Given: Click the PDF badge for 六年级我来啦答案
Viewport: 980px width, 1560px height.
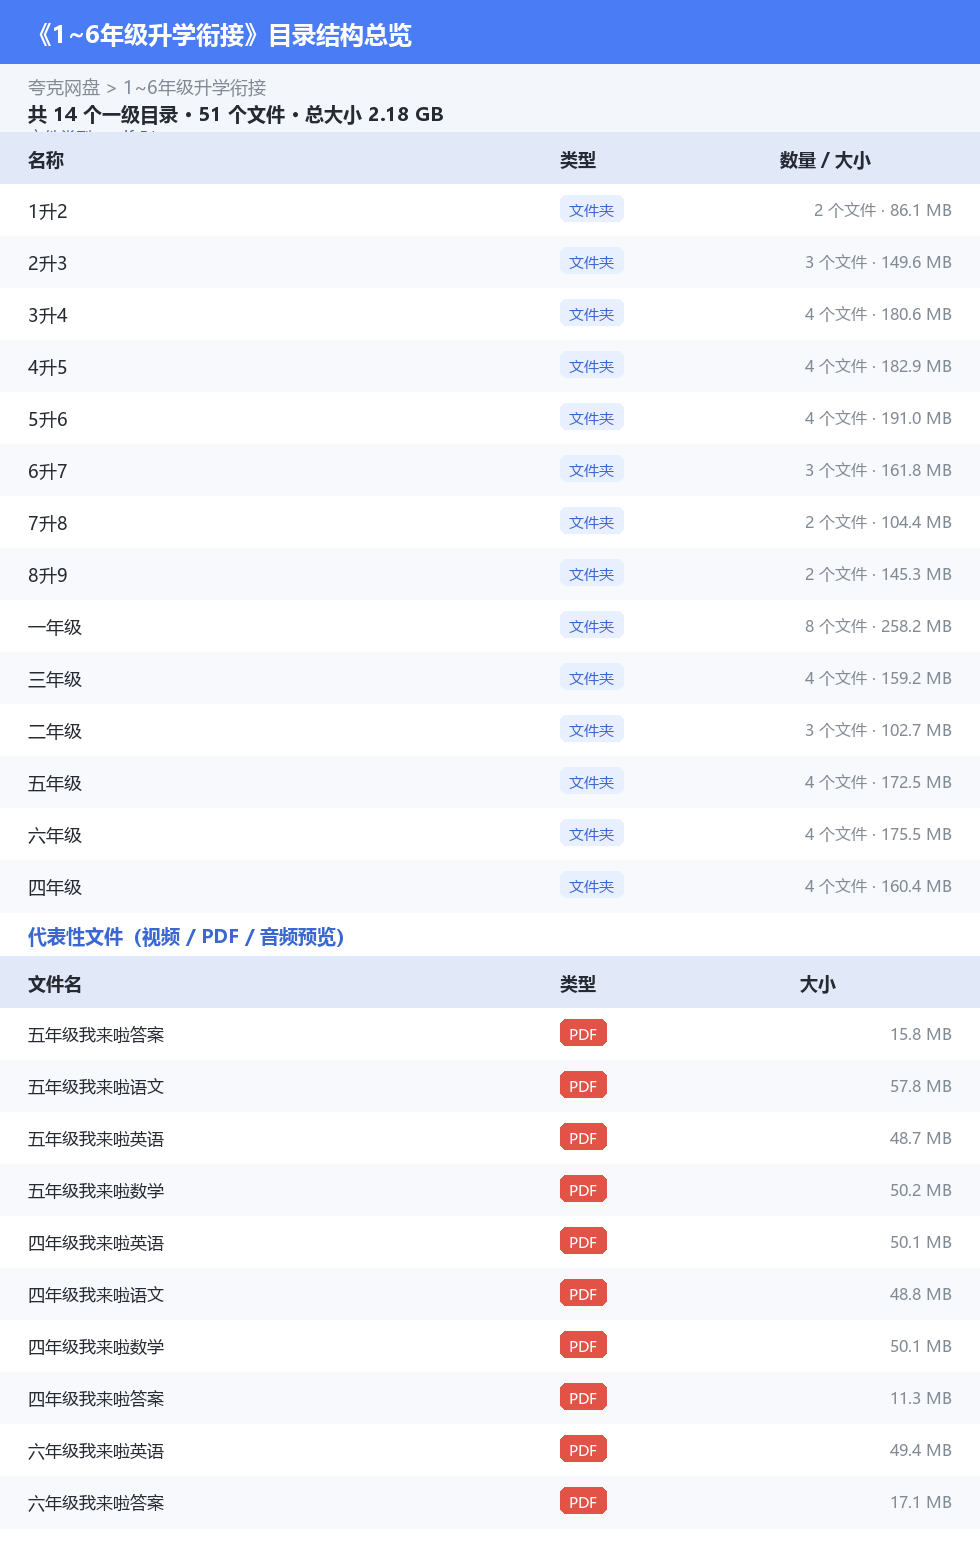Looking at the screenshot, I should [583, 1501].
